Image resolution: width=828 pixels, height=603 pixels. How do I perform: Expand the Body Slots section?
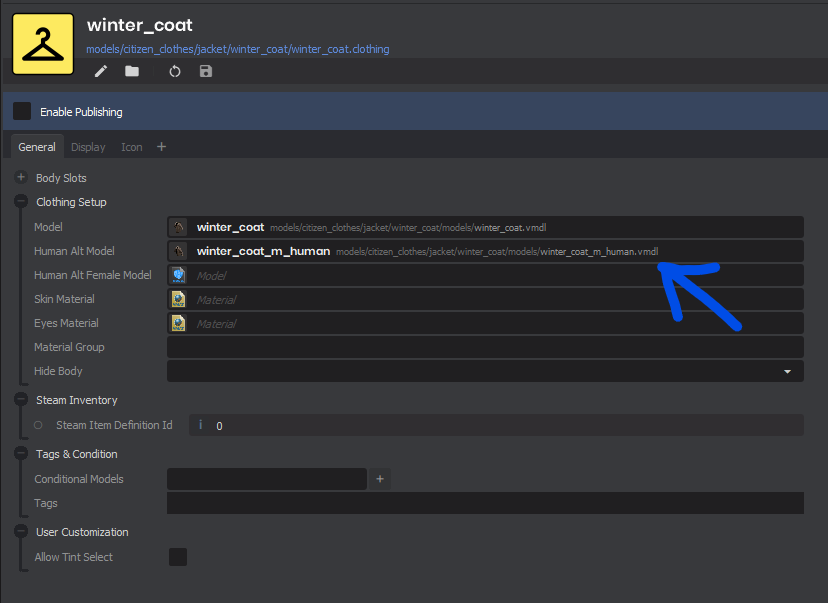(21, 178)
